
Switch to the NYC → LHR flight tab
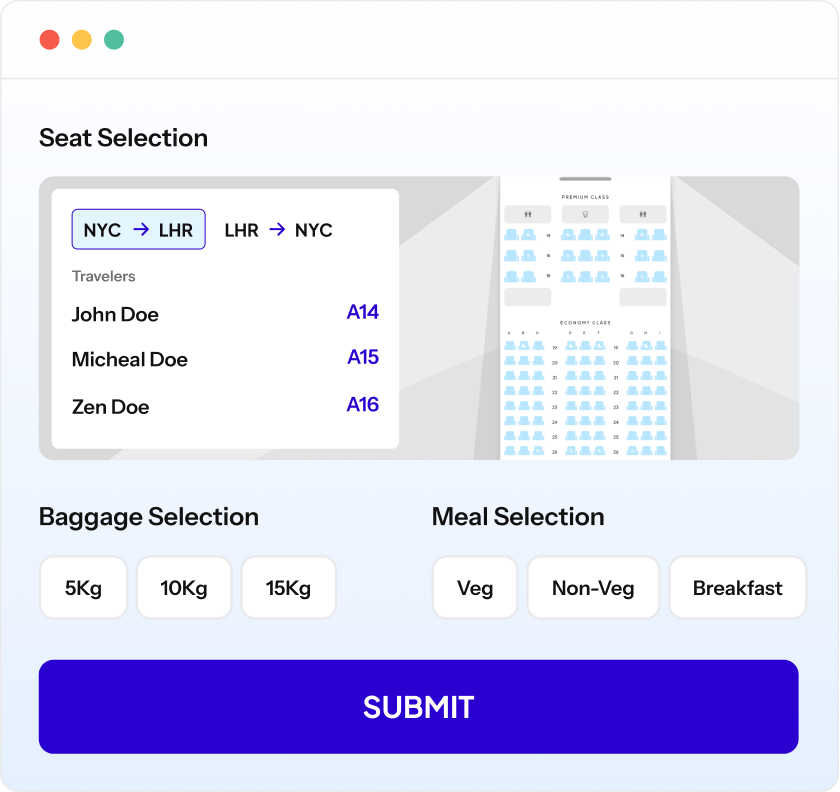pos(138,230)
